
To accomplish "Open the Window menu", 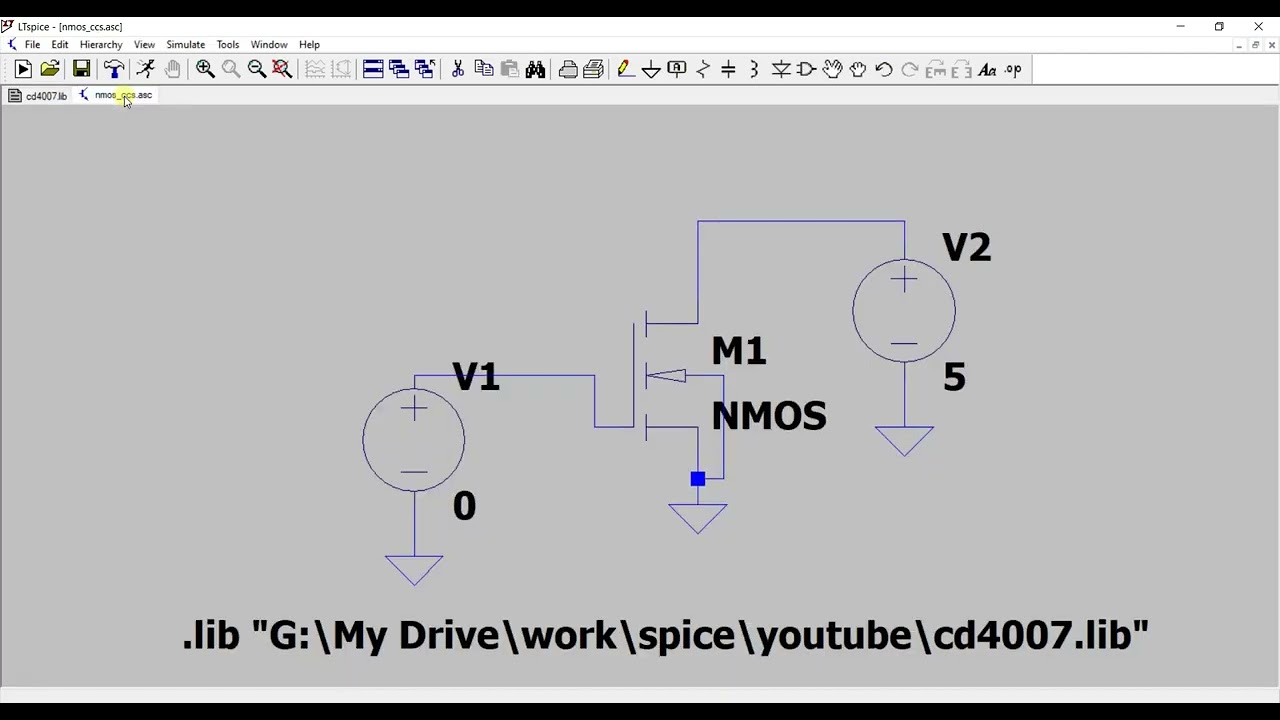I will (269, 45).
